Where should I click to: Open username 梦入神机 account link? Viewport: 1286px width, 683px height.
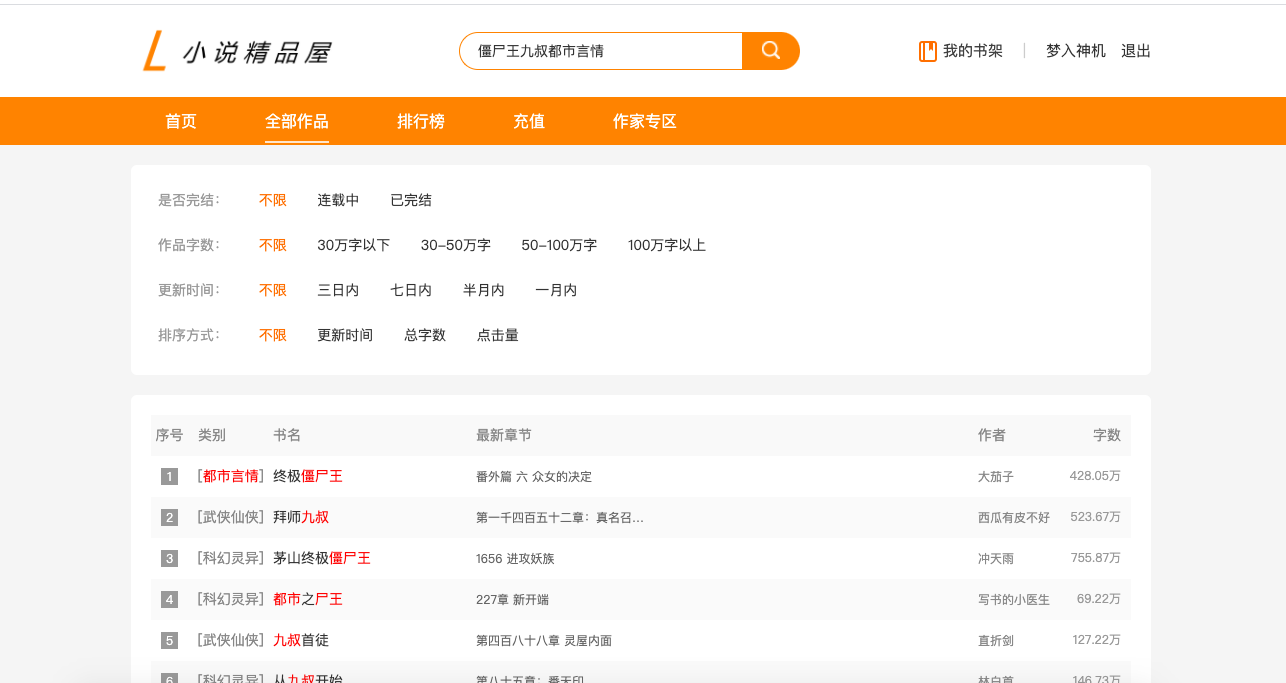[x=1075, y=51]
